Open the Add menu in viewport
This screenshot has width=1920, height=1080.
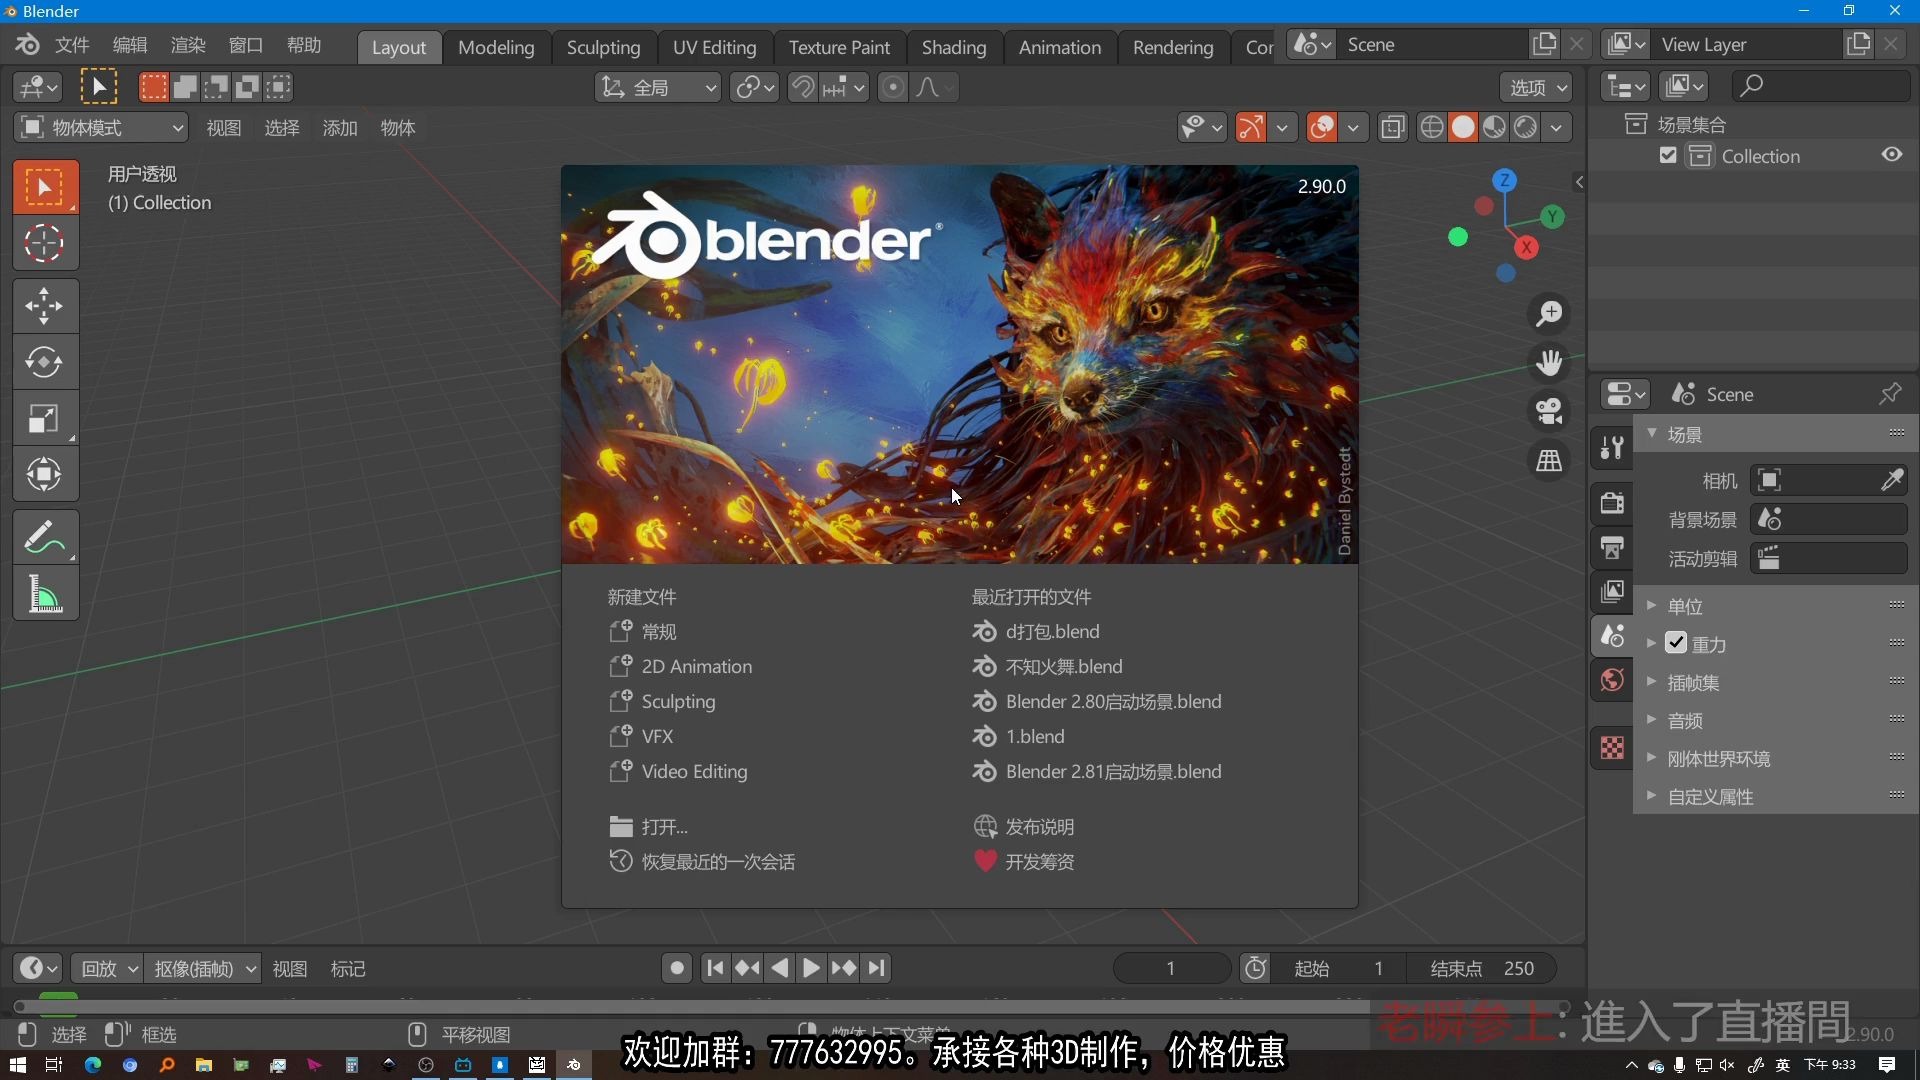click(x=340, y=127)
